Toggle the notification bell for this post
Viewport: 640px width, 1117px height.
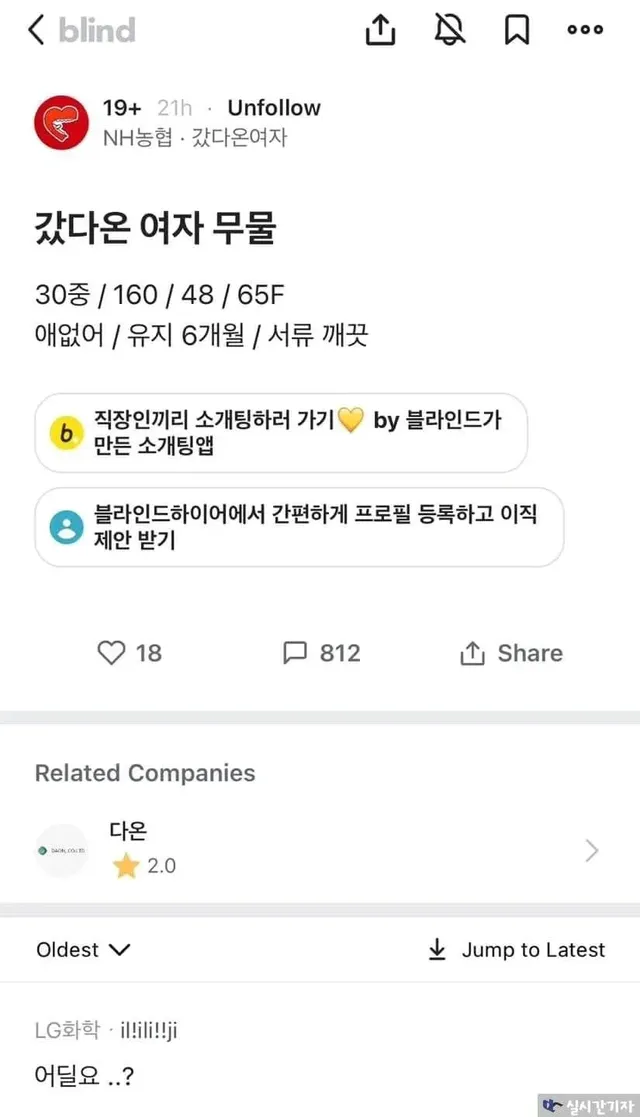point(450,30)
